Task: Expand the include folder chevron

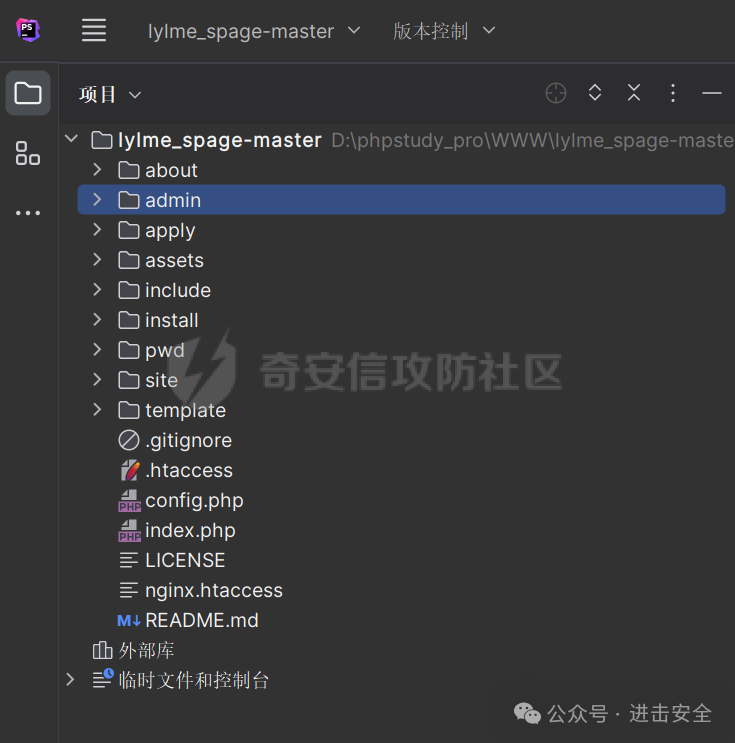Action: [x=97, y=290]
